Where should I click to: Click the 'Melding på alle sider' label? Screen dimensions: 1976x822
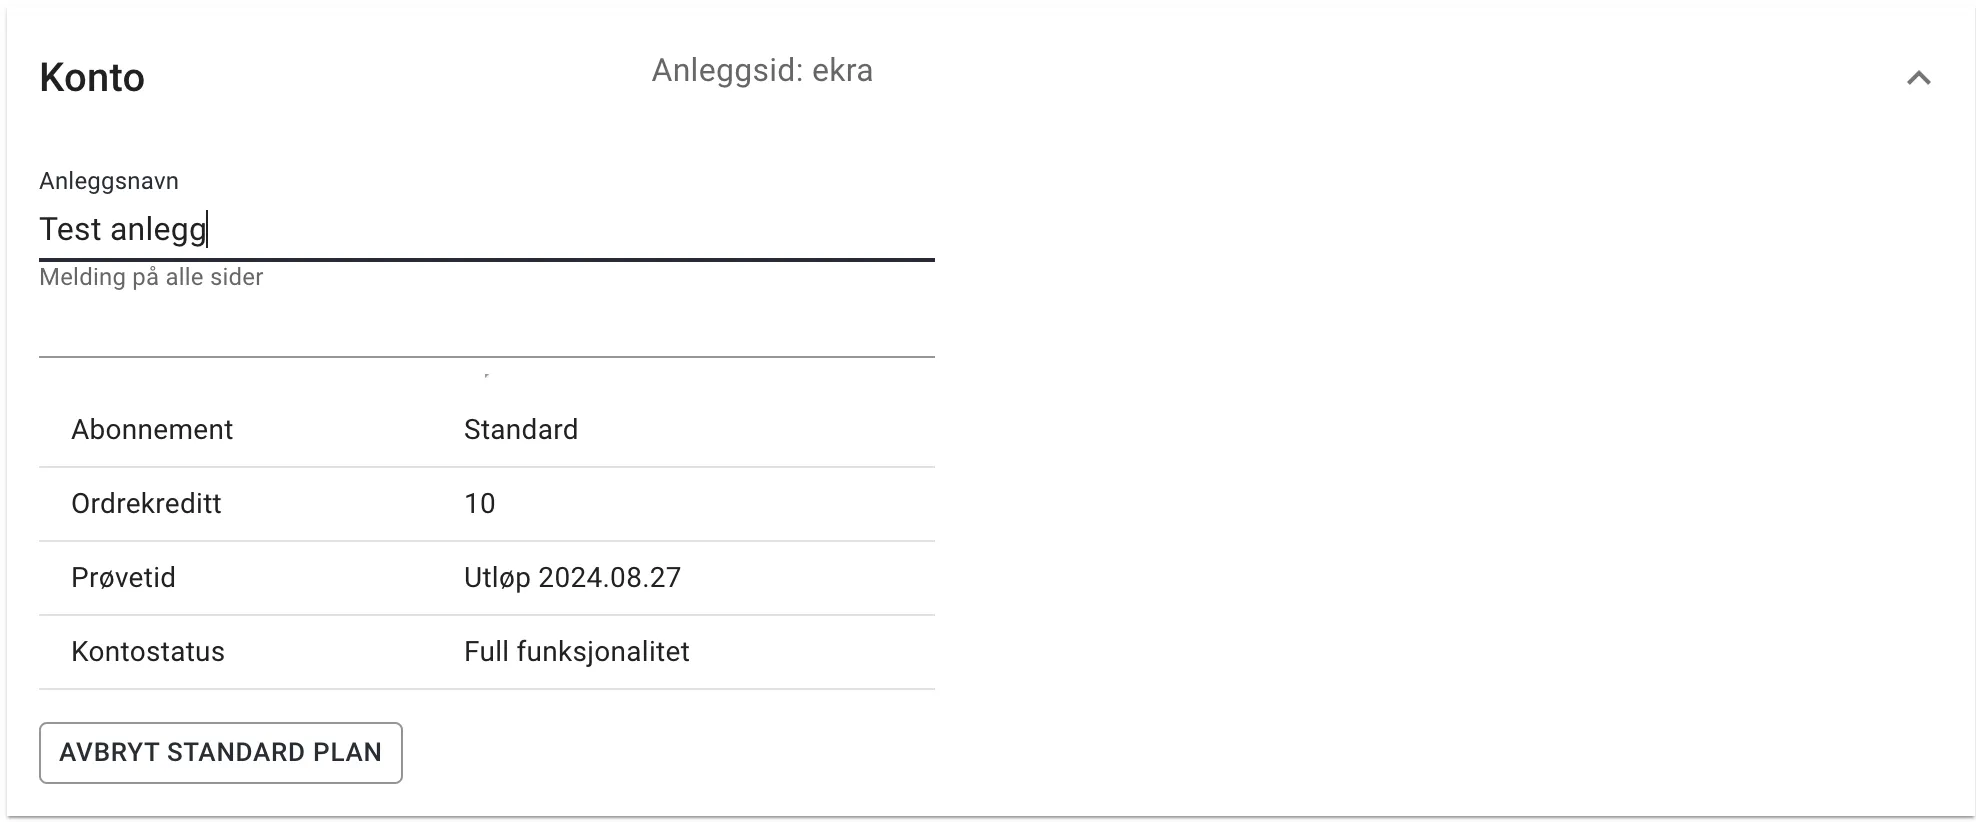coord(151,277)
